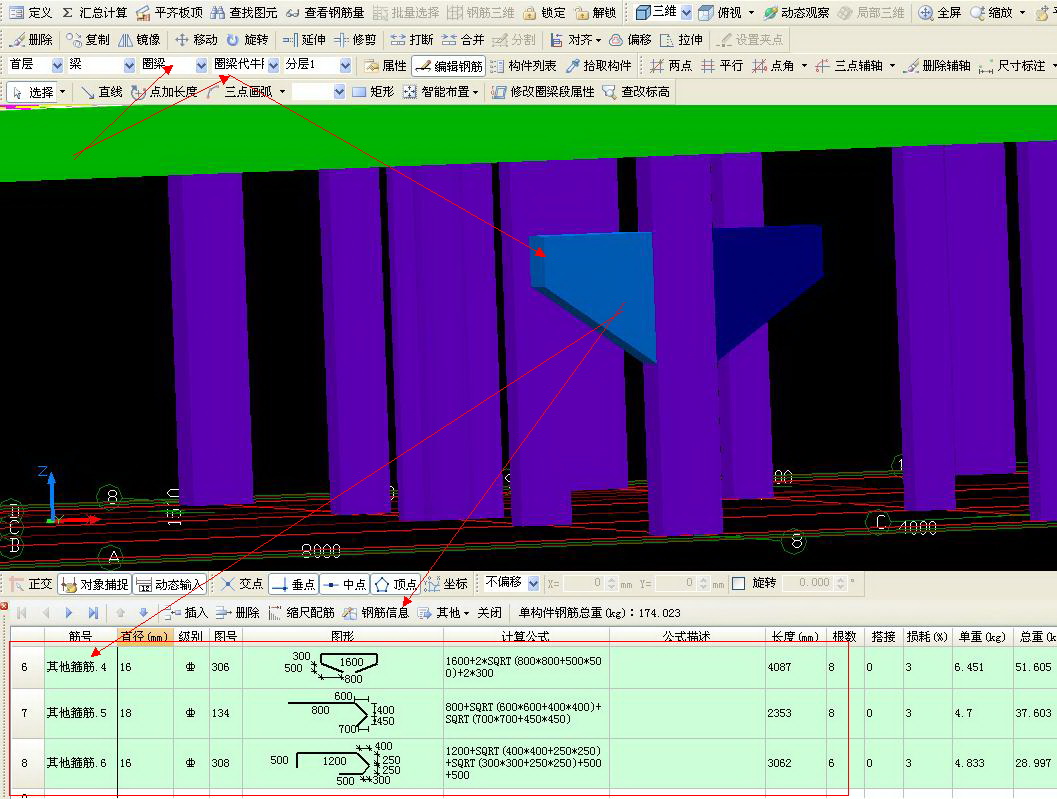Click 编辑钢筋 edit rebar button
Image resolution: width=1057 pixels, height=799 pixels.
point(449,66)
